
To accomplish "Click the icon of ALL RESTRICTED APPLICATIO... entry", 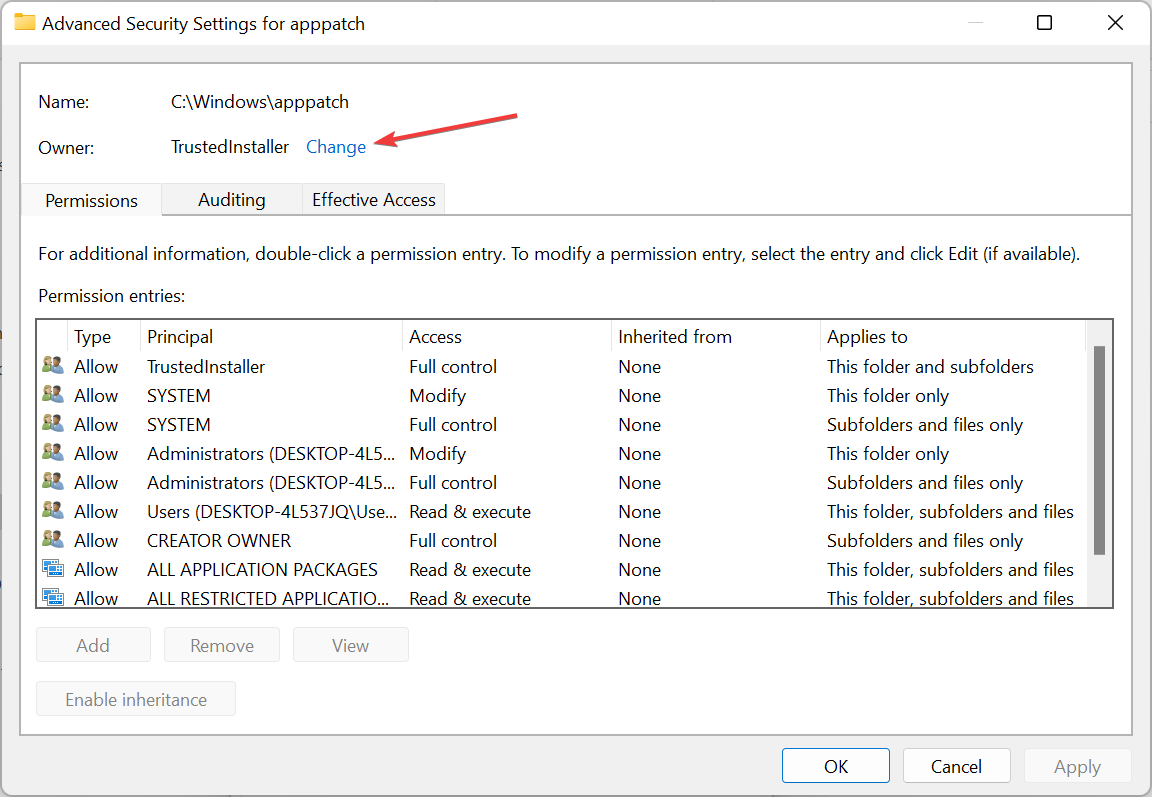I will [x=53, y=597].
